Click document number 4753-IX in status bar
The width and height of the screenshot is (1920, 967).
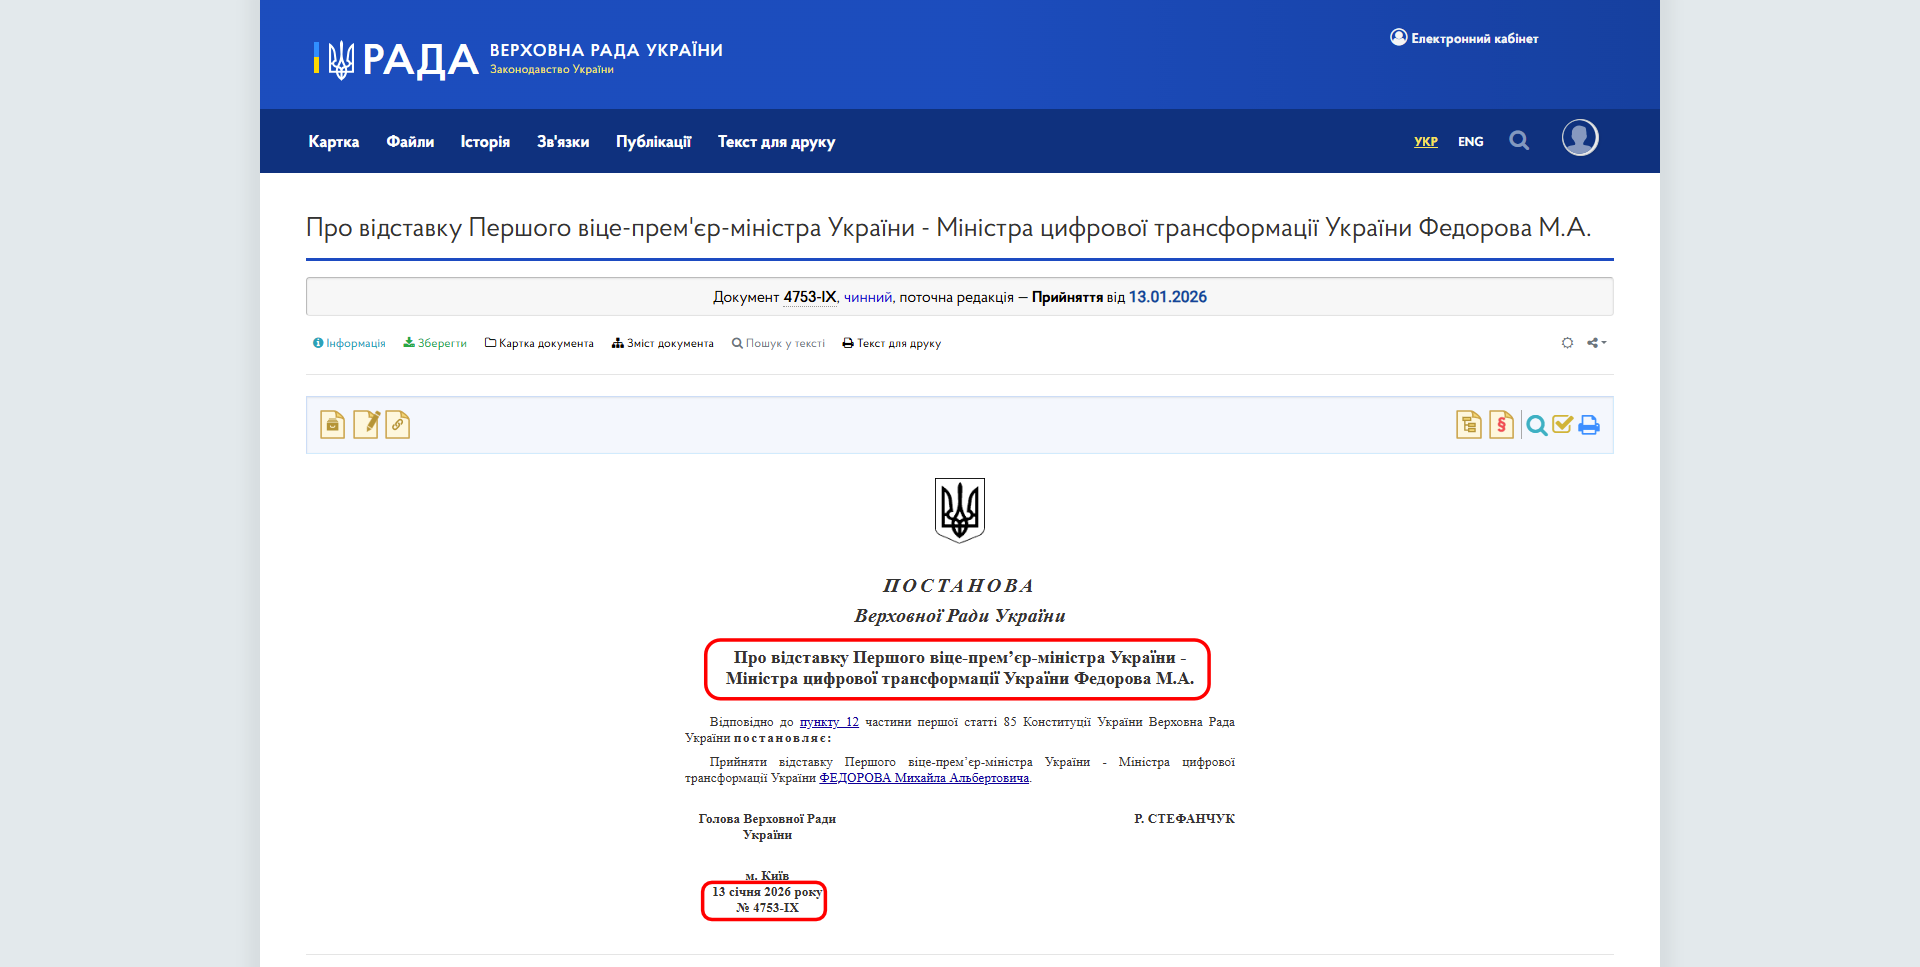810,297
